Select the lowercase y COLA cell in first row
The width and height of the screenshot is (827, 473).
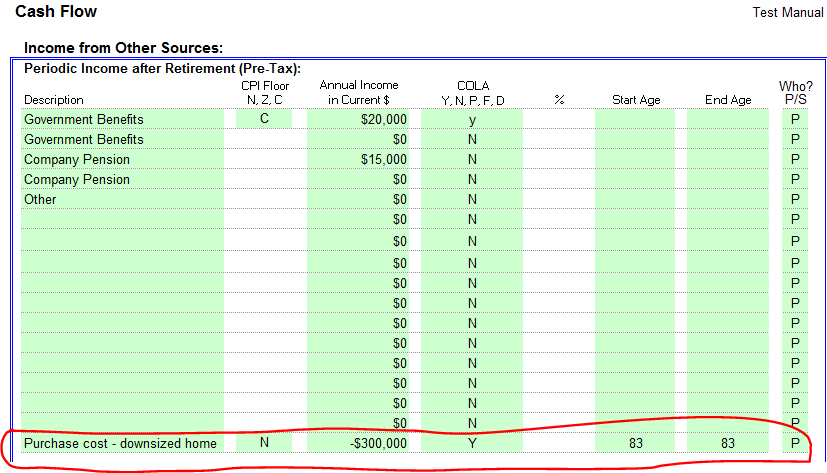click(x=472, y=120)
